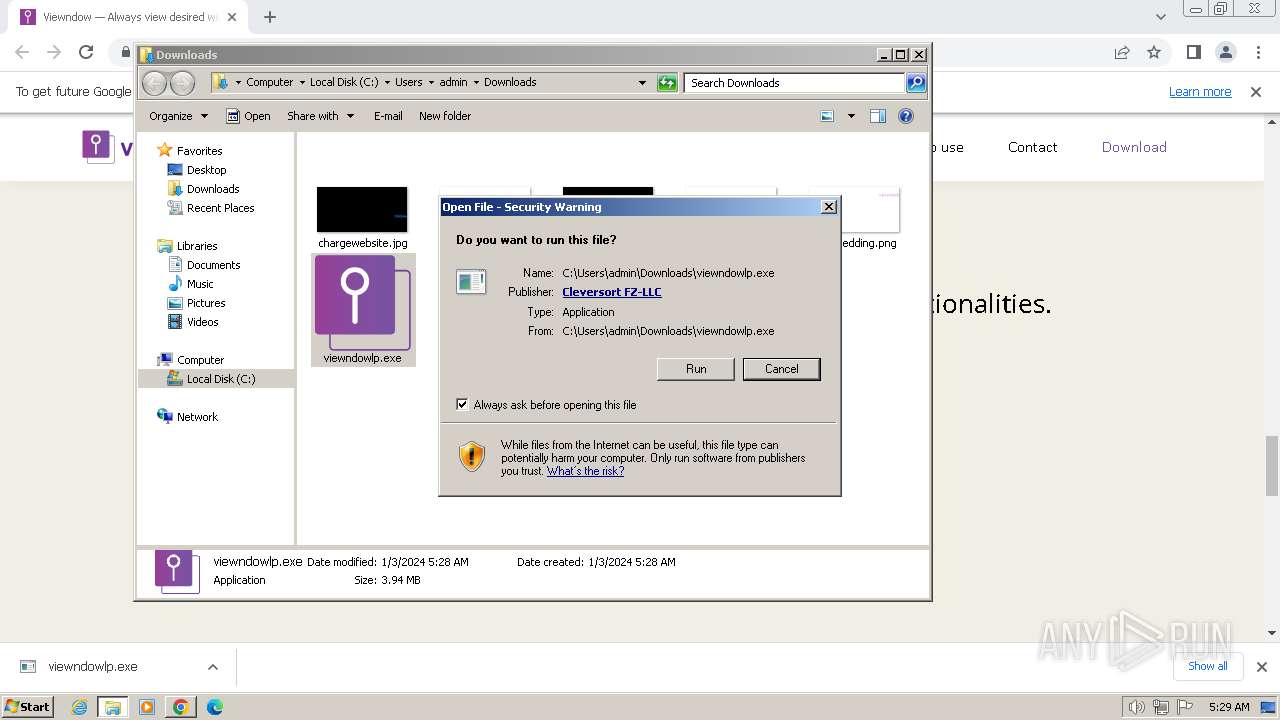The image size is (1280, 720).
Task: Select admin in the address breadcrumb
Action: 453,83
